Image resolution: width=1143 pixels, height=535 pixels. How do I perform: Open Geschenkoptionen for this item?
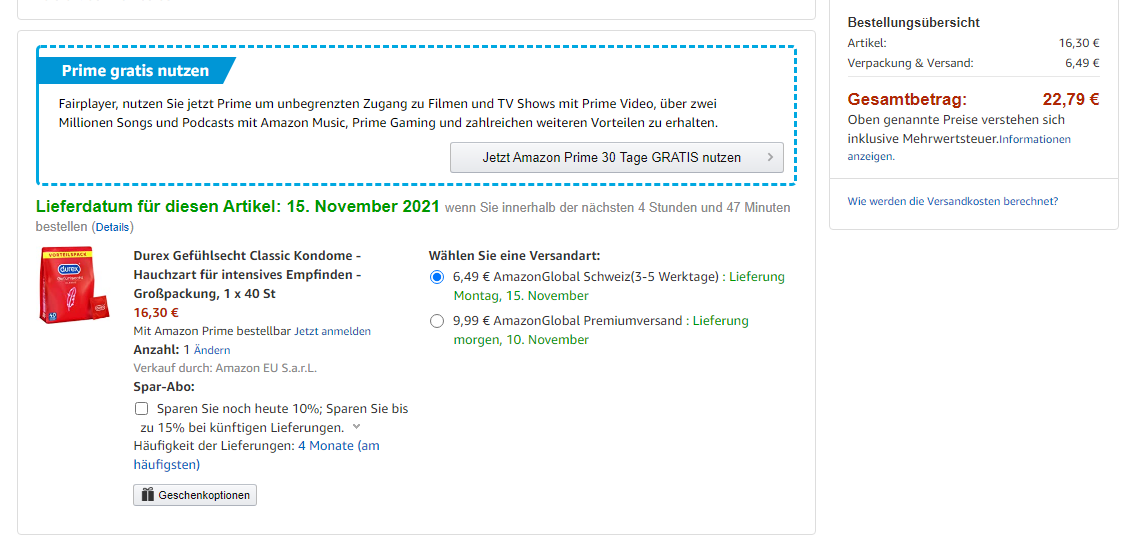coord(195,495)
